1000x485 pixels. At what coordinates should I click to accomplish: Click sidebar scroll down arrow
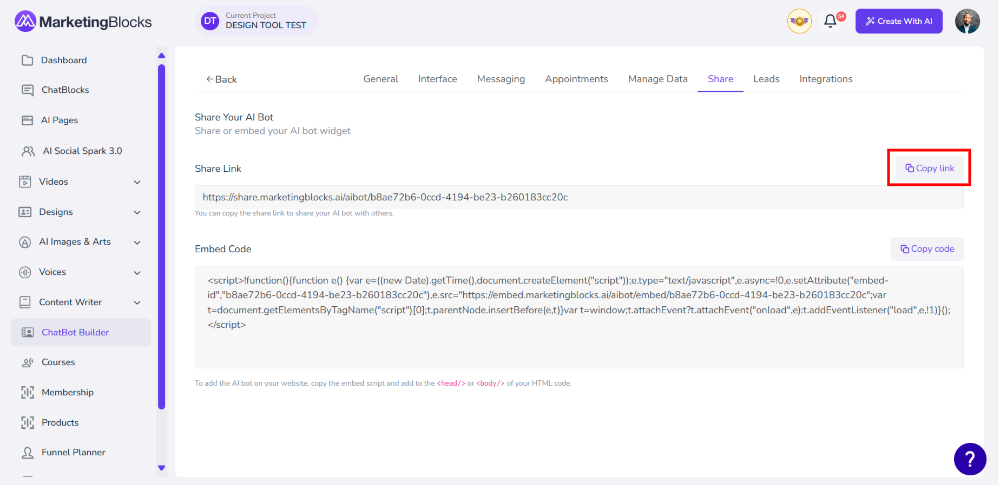pyautogui.click(x=161, y=468)
